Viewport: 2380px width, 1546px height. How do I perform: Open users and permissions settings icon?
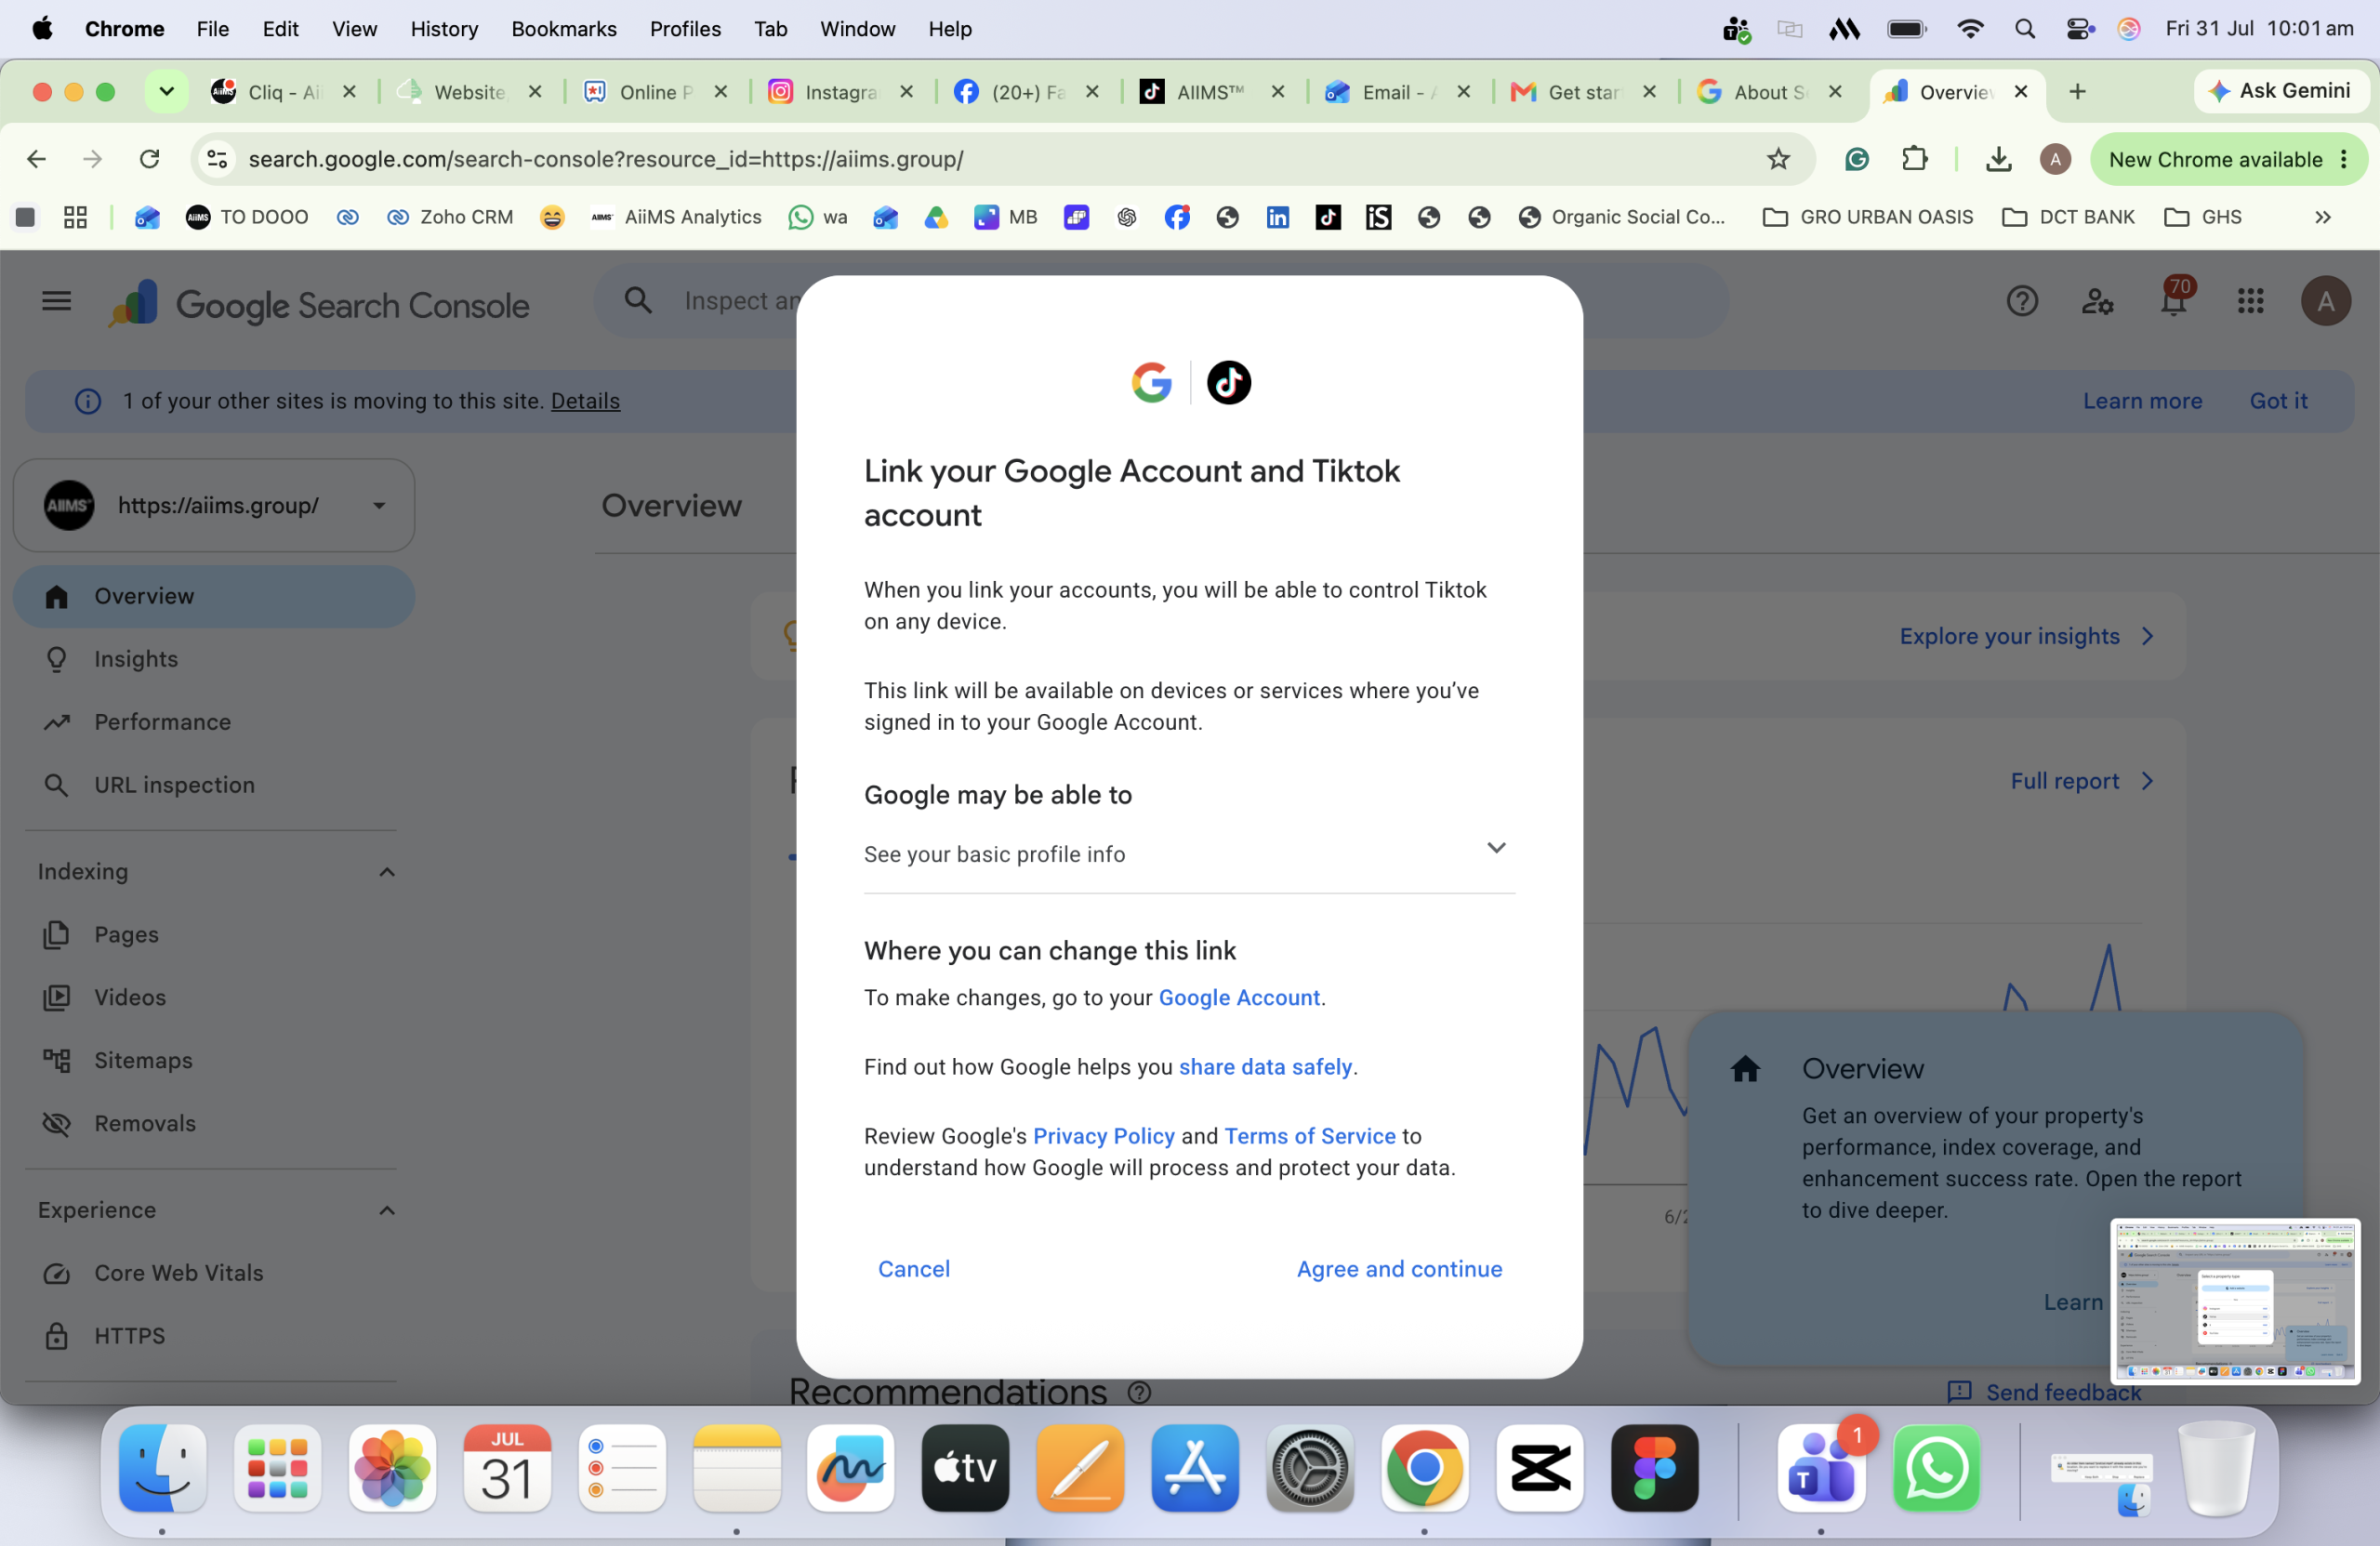point(2096,301)
